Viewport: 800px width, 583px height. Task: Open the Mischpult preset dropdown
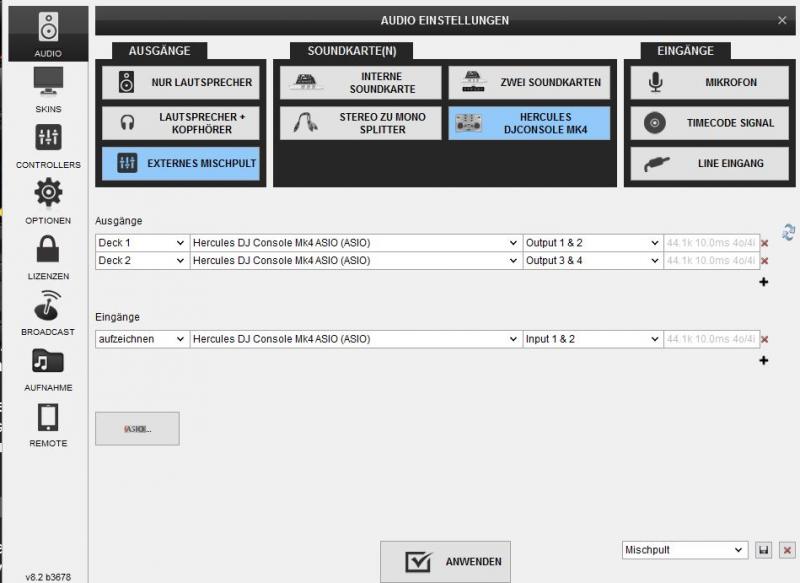(x=685, y=550)
